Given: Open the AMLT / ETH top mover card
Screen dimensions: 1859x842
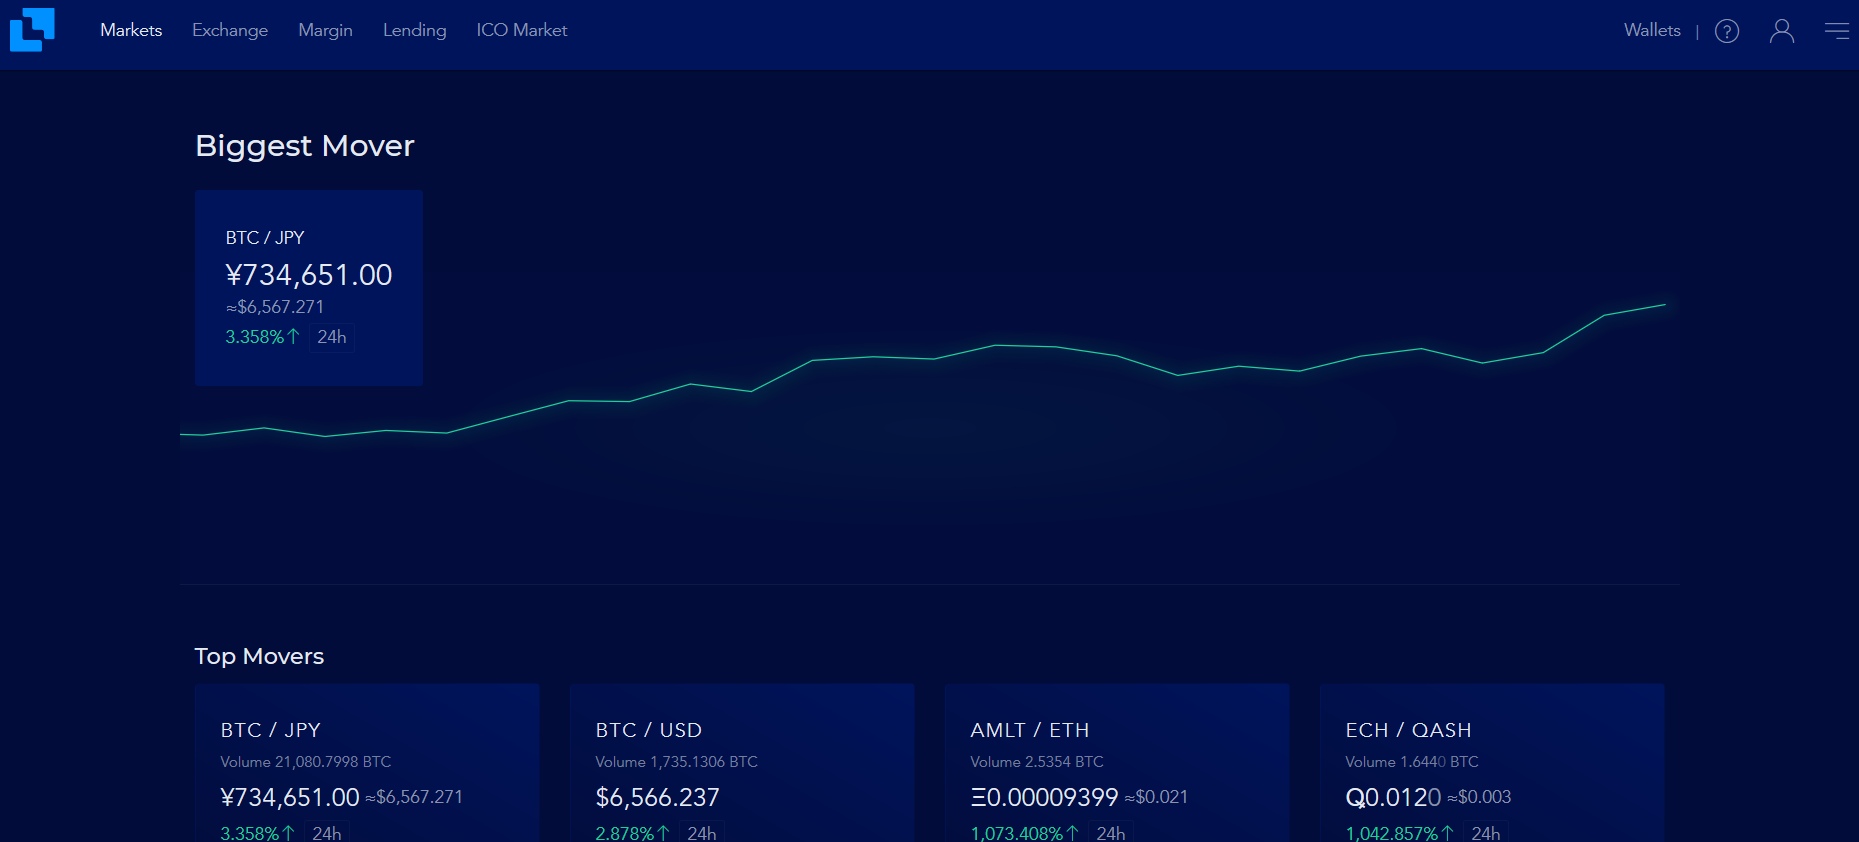Looking at the screenshot, I should [1117, 763].
